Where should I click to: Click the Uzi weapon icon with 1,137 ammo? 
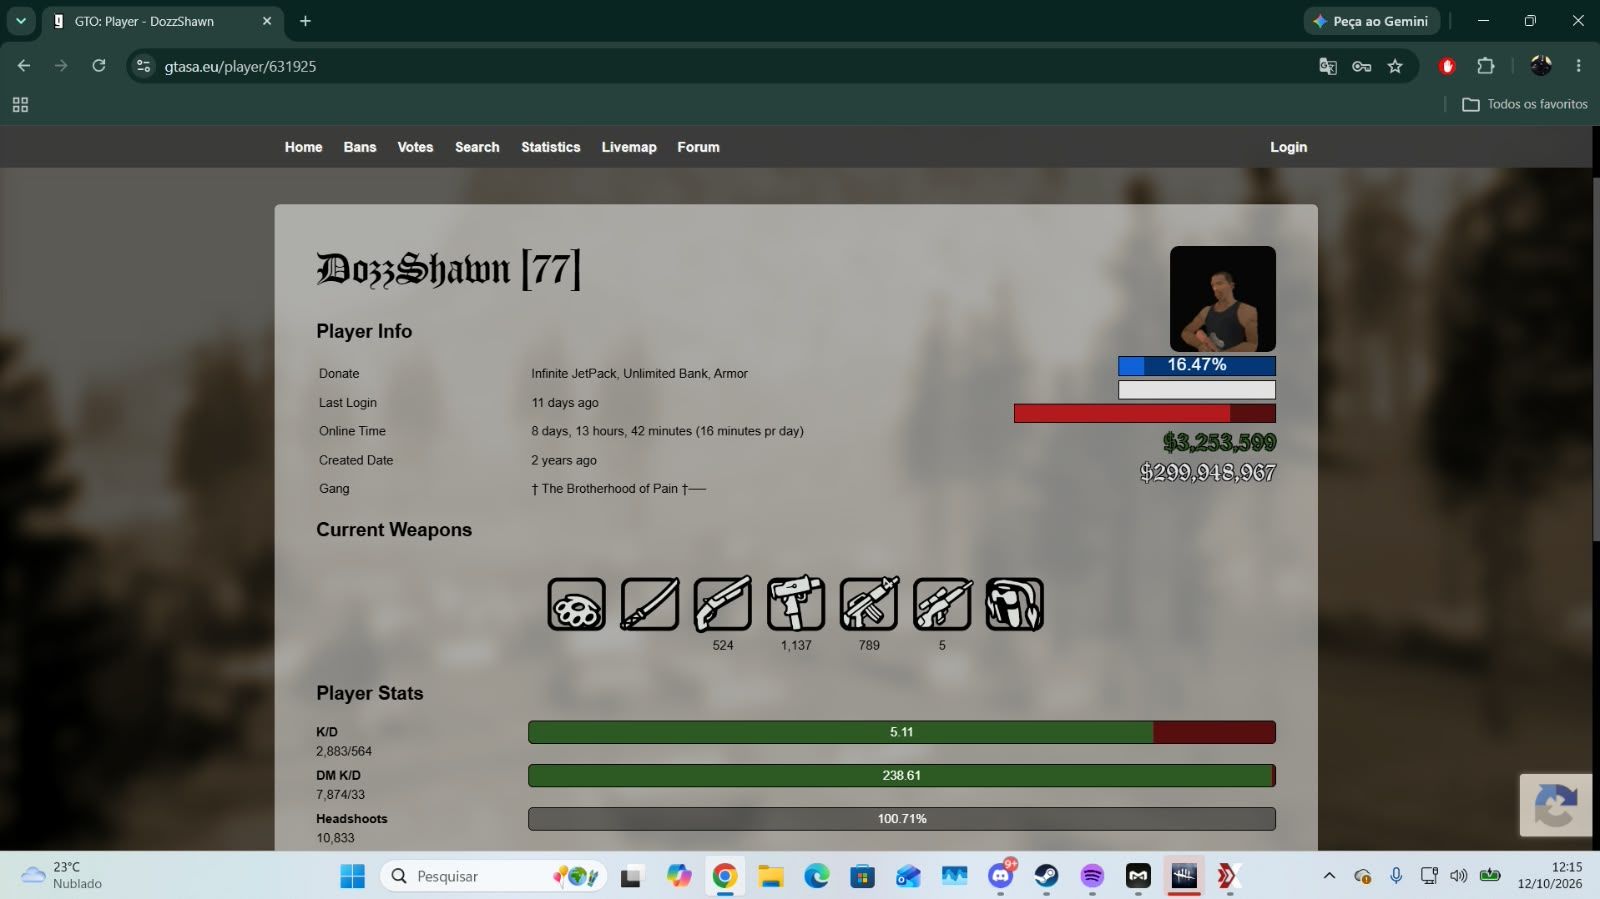(796, 604)
